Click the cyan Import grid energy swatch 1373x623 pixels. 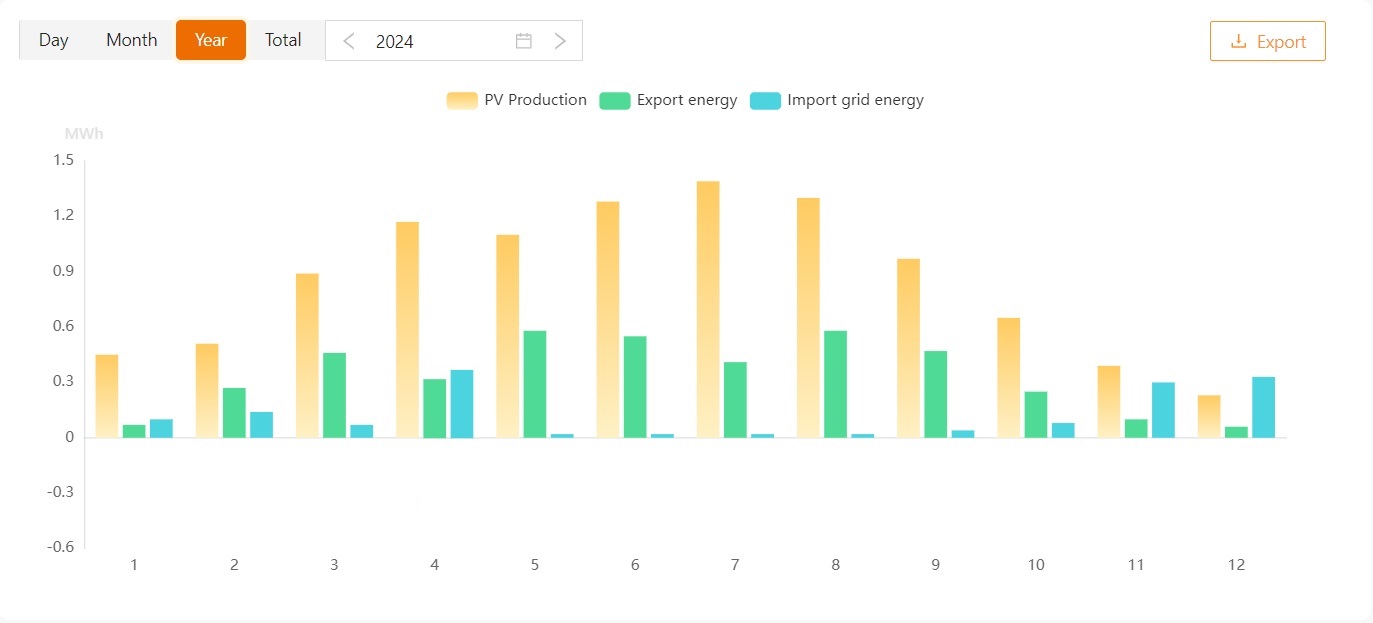pos(765,100)
